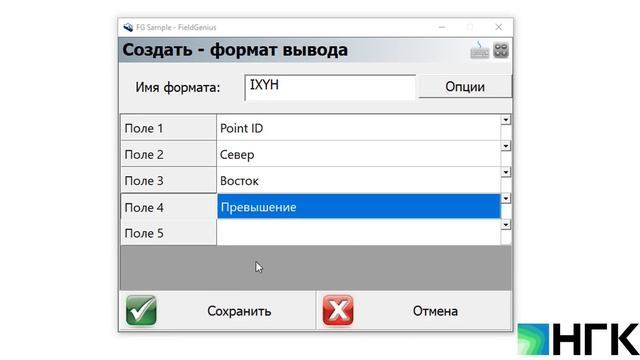
Task: Expand the Поле 5 dropdown arrow
Action: click(506, 224)
